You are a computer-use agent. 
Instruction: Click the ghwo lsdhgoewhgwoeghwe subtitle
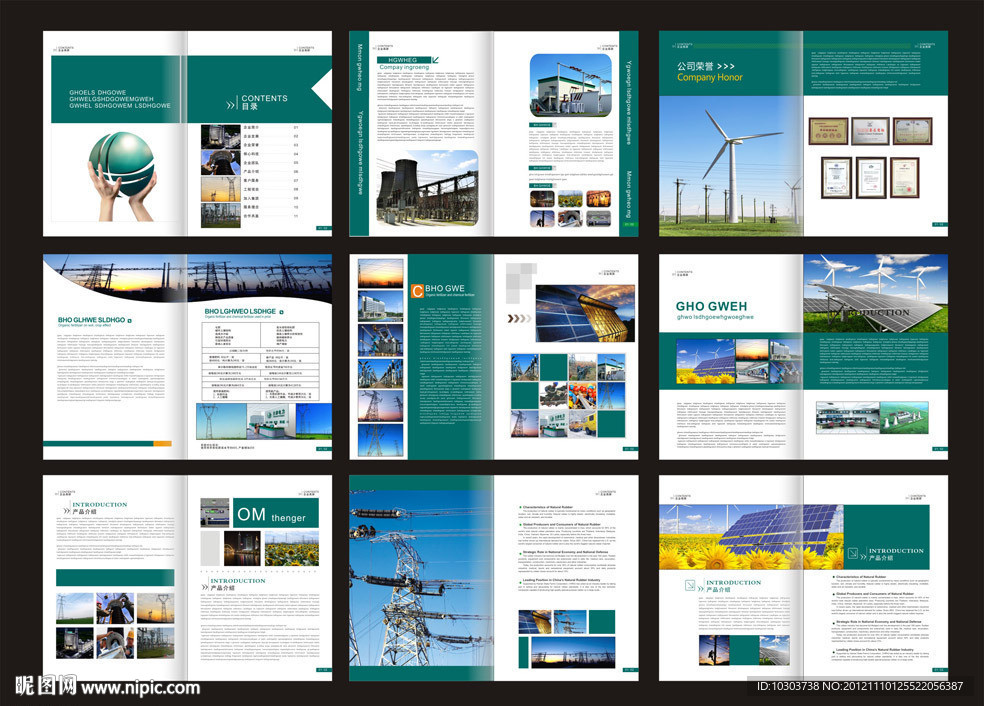point(715,317)
